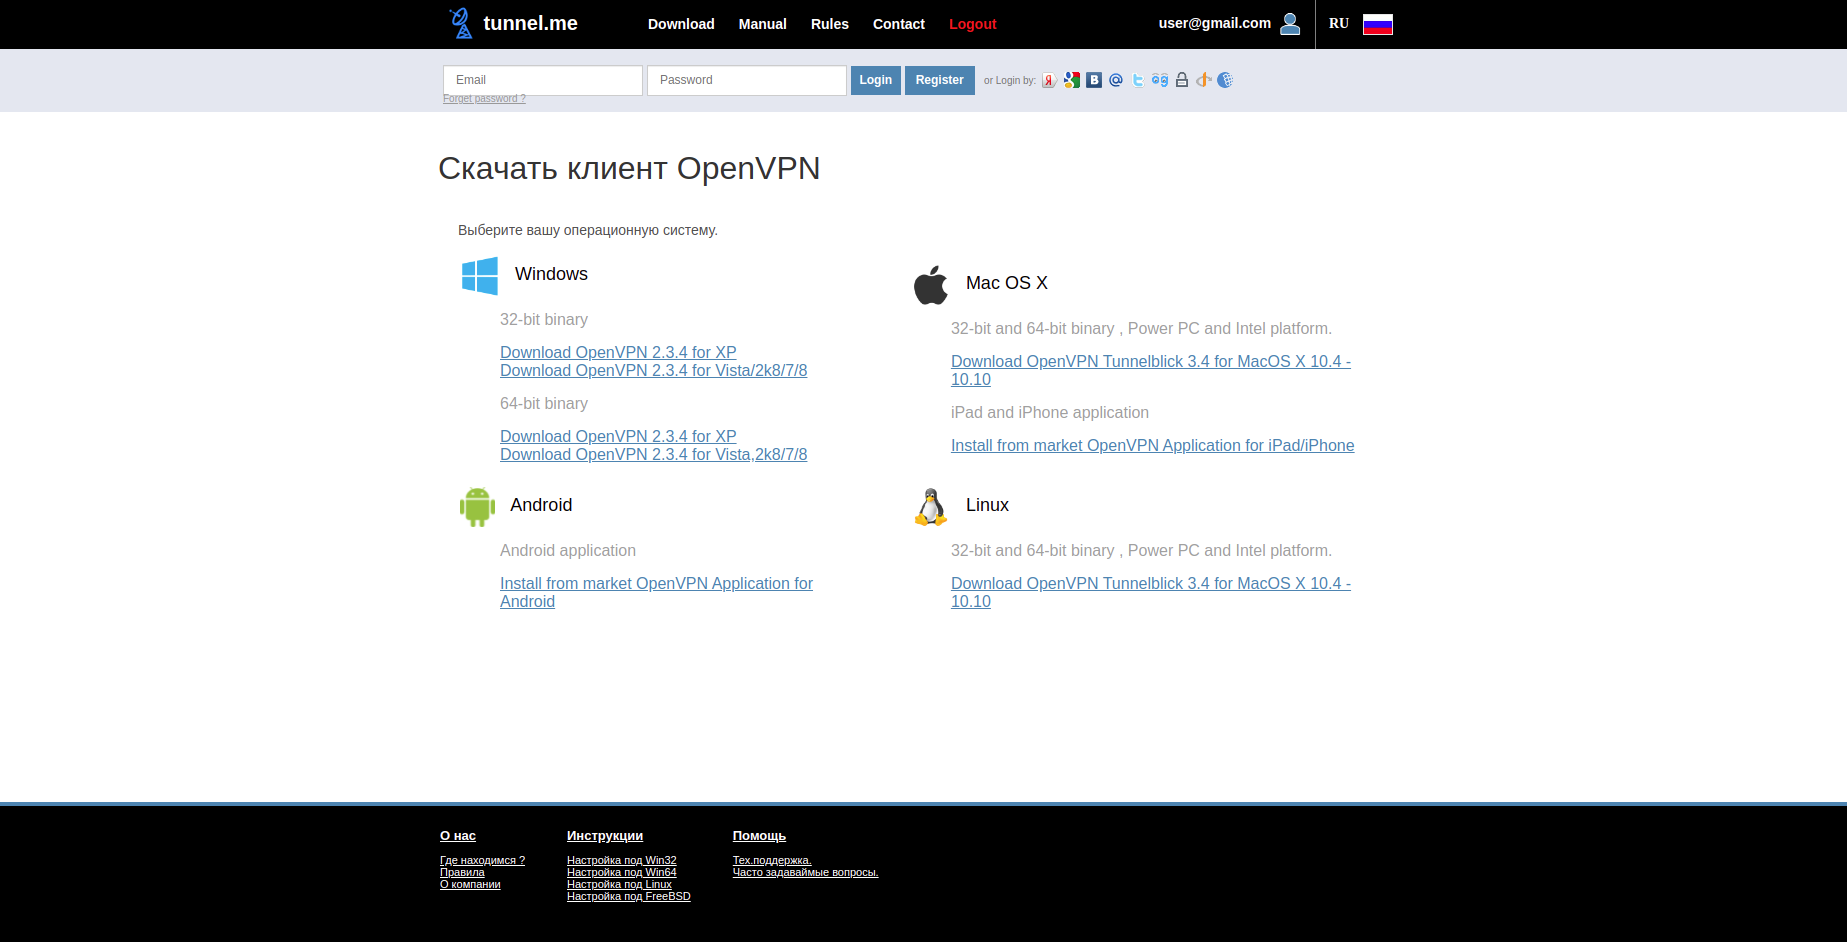
Task: Click the Password input field
Action: (x=747, y=80)
